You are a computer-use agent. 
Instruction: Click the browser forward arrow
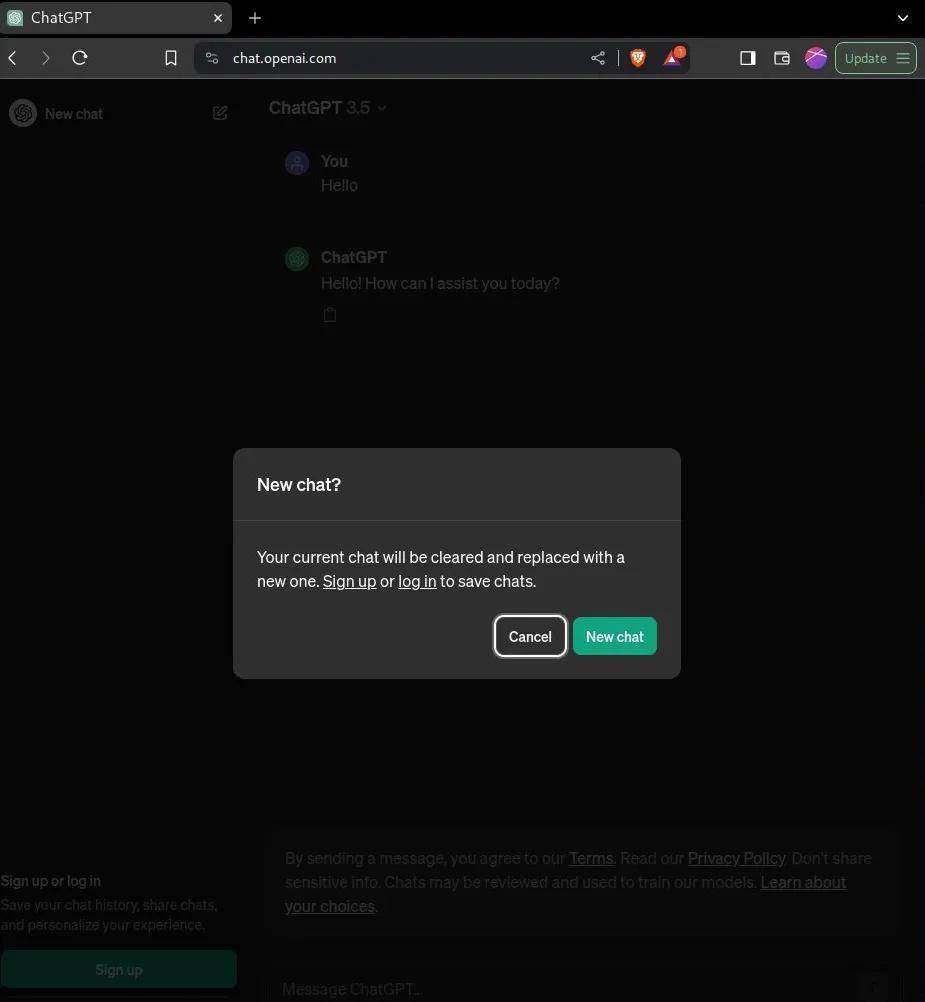[x=45, y=58]
